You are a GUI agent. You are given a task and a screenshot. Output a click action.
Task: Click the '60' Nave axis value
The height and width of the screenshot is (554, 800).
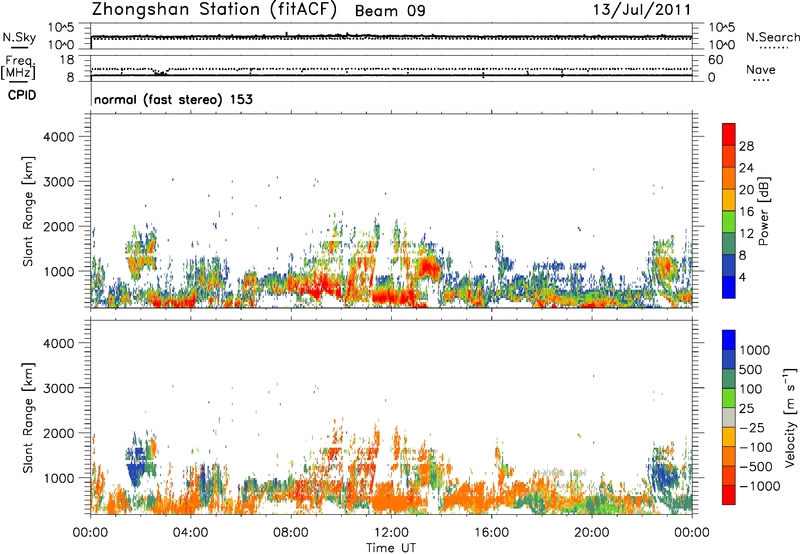[x=715, y=60]
